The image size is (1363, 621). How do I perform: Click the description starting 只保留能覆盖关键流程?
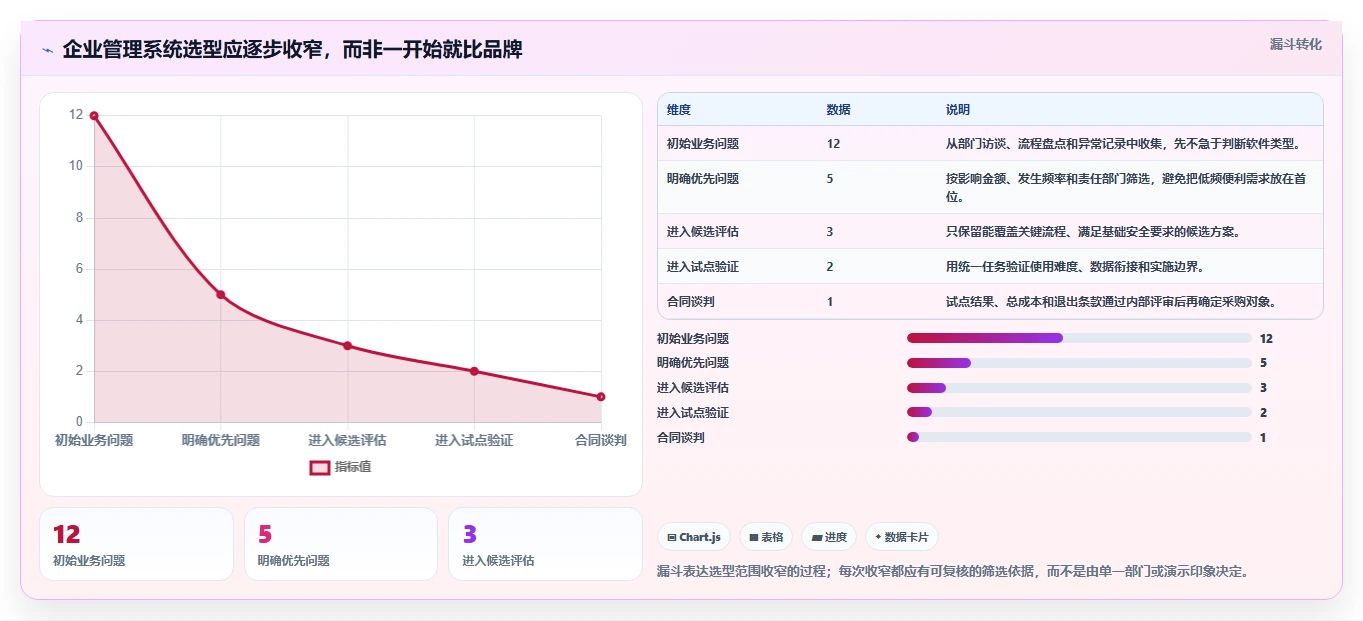tap(1093, 232)
